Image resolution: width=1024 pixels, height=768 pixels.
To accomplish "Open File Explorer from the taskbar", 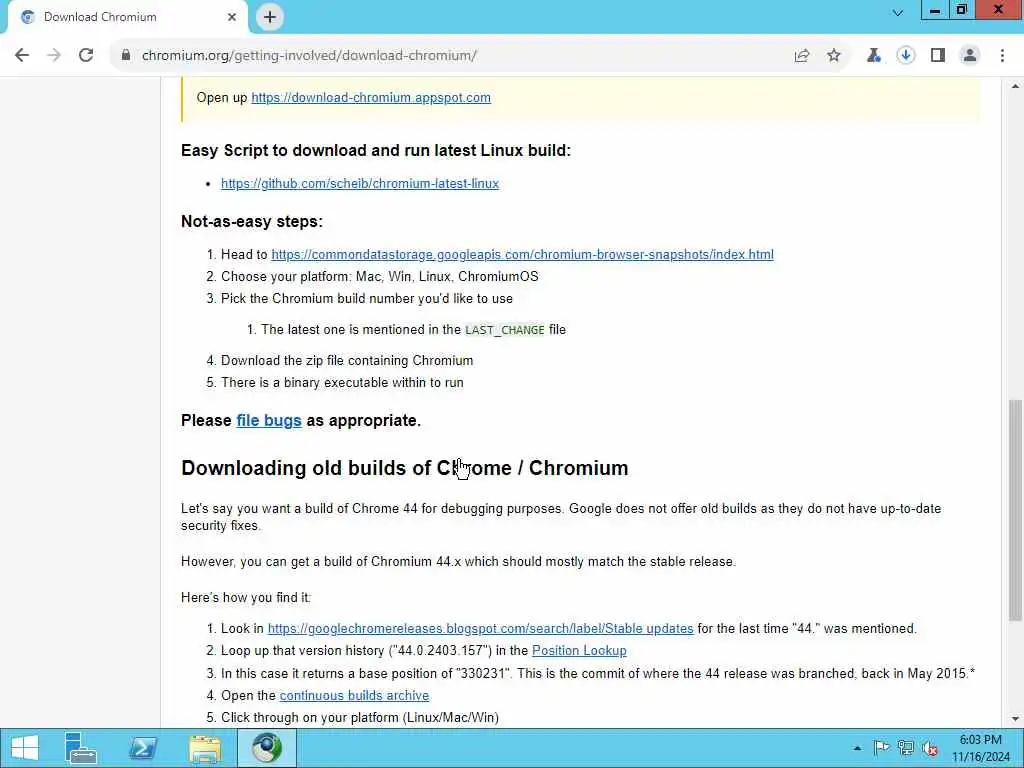I will (x=205, y=748).
